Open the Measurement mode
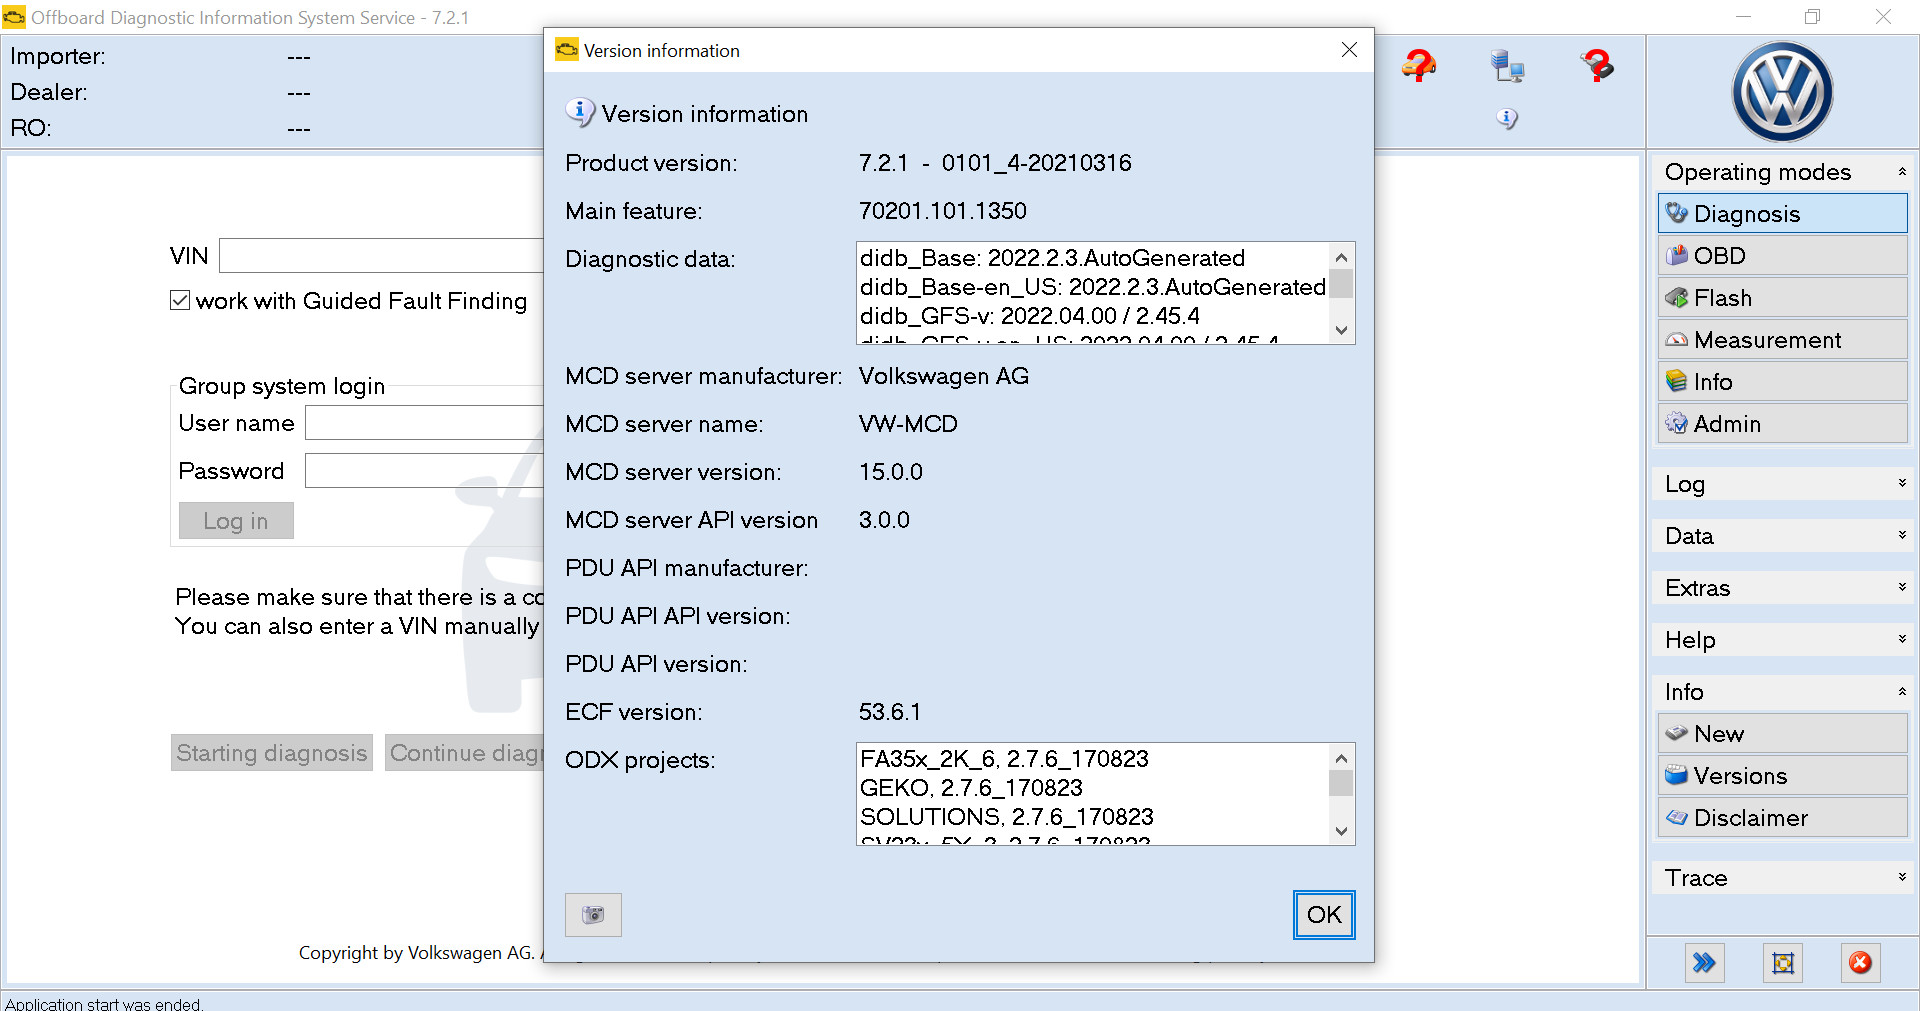 tap(1782, 339)
